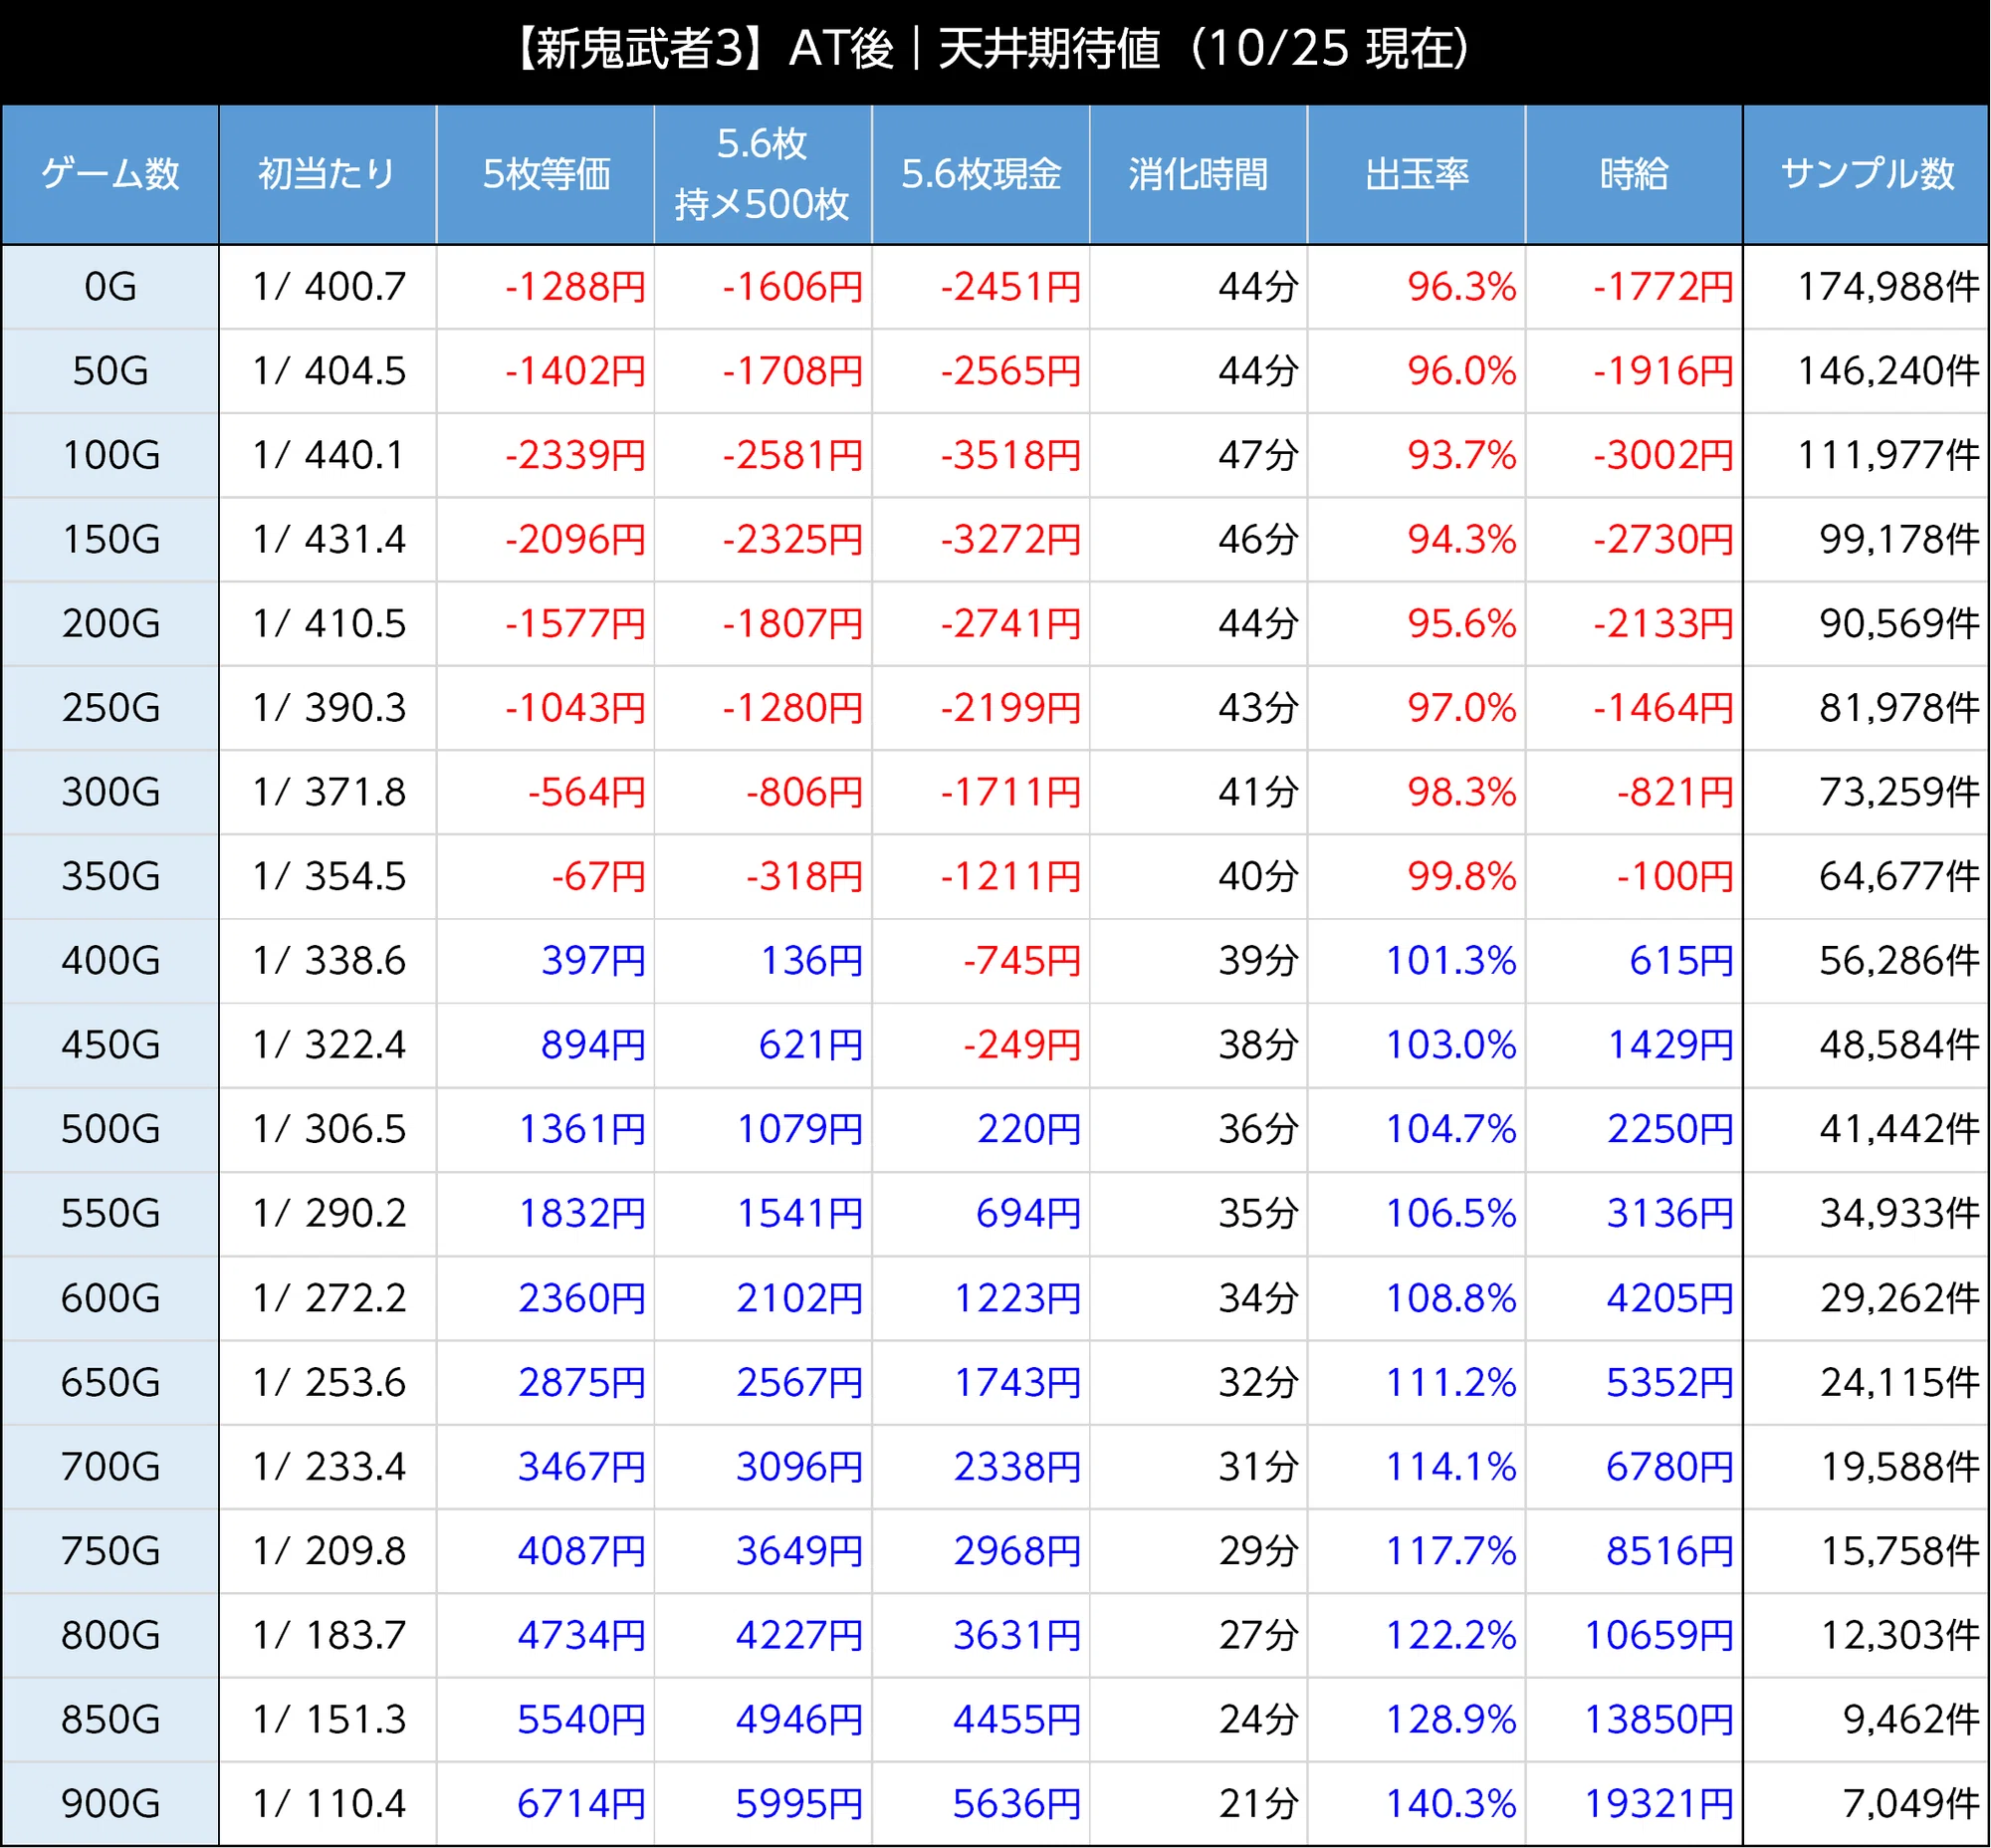The image size is (1991, 1848).
Task: Select the value -1772円
Action: point(1664,287)
